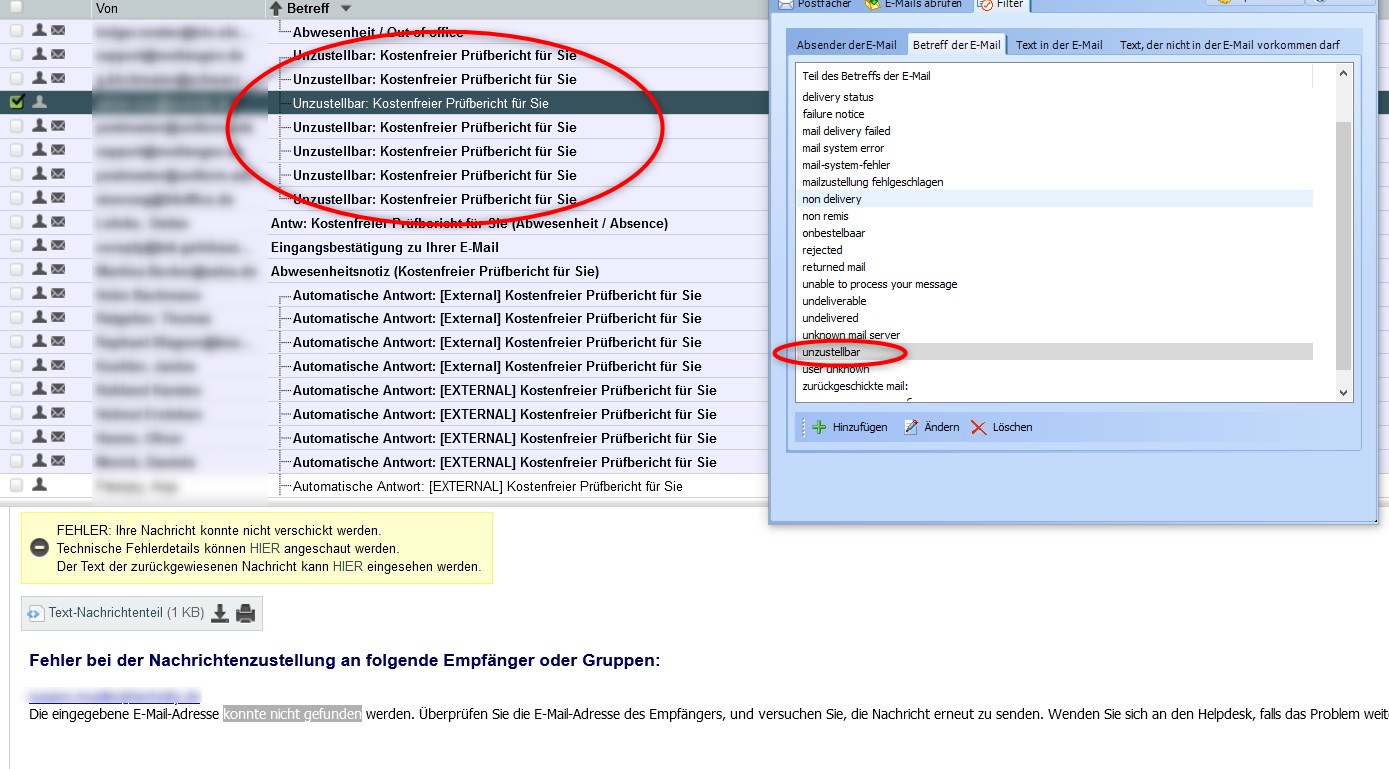This screenshot has height=769, width=1389.
Task: Click Löschen to delete the filter entry
Action: (1002, 427)
